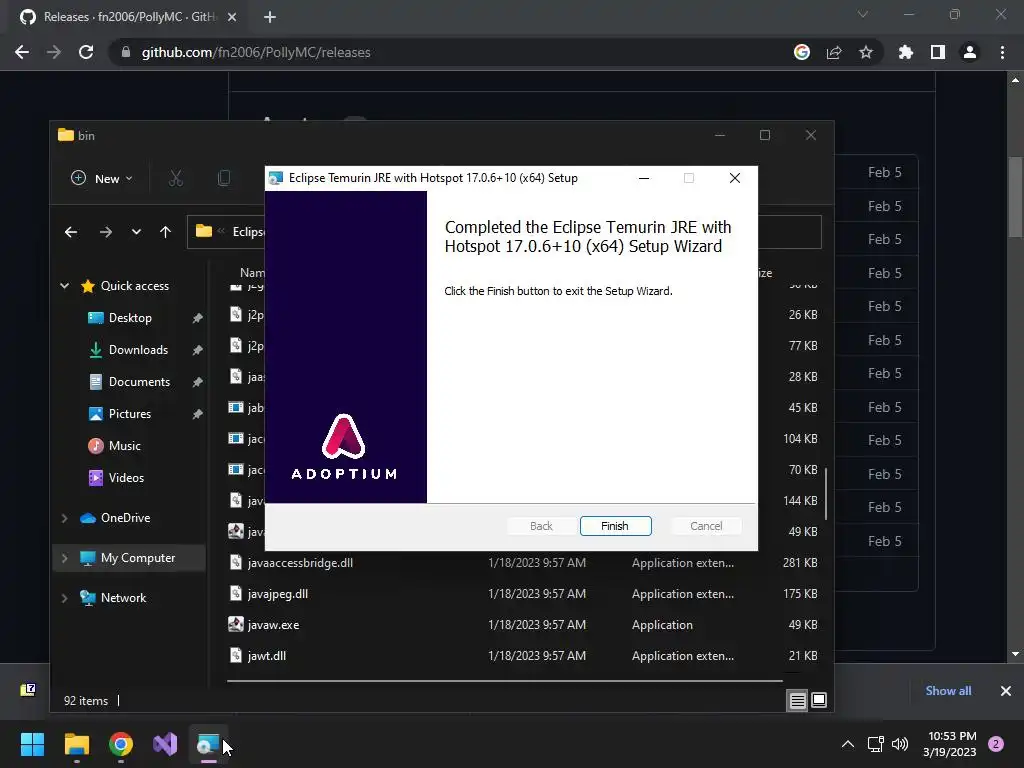
Task: Collapse the Quick access tree node
Action: pos(65,285)
